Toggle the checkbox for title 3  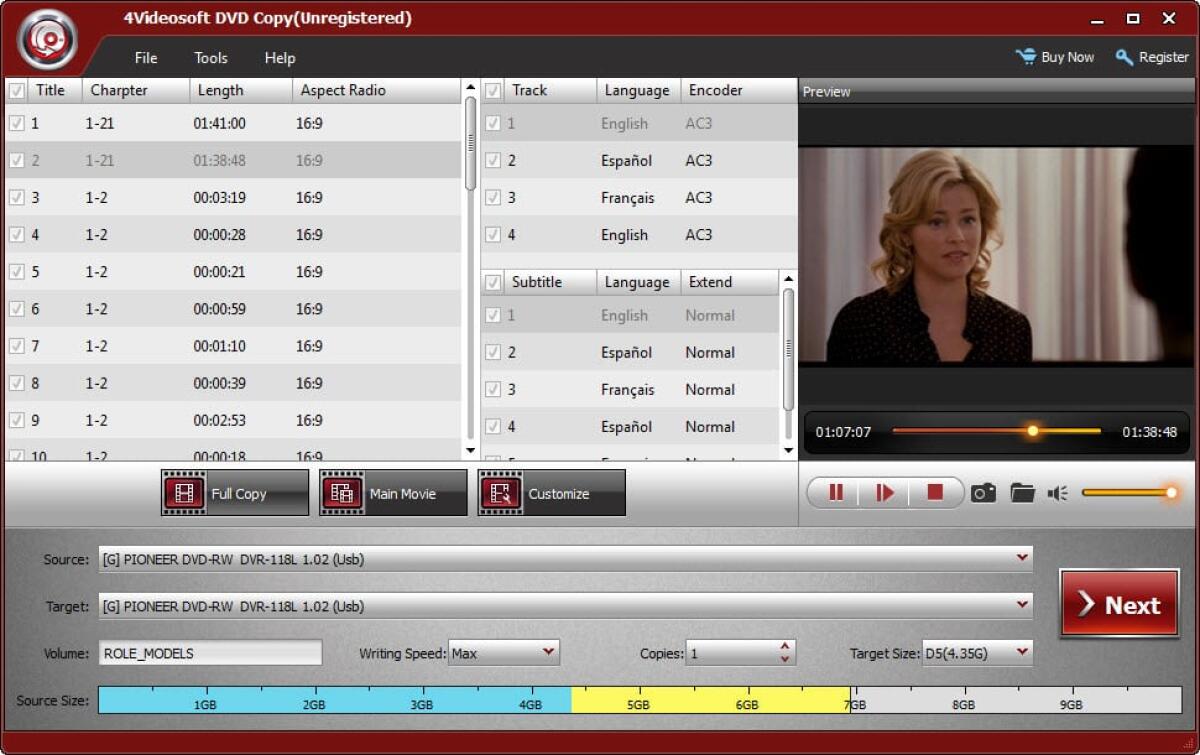click(17, 198)
